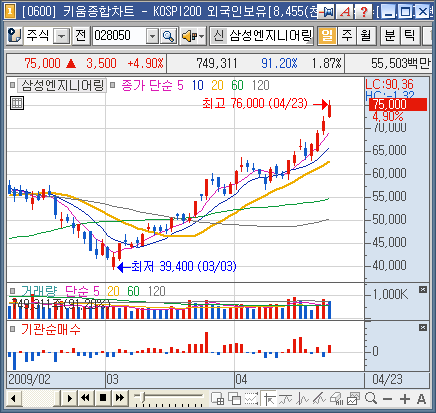Click the fast-forward playback button
The image size is (436, 413).
point(120,398)
